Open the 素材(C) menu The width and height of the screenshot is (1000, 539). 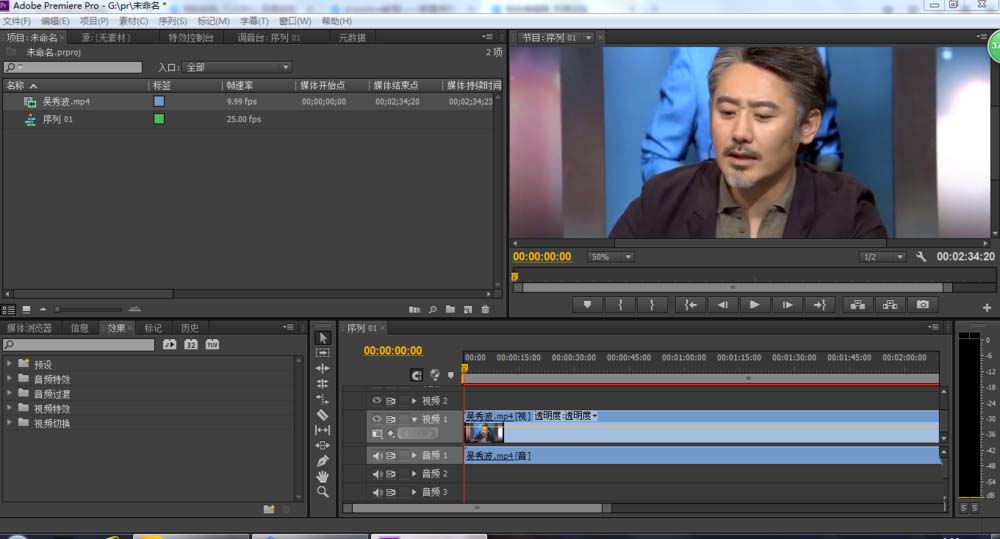tap(133, 21)
